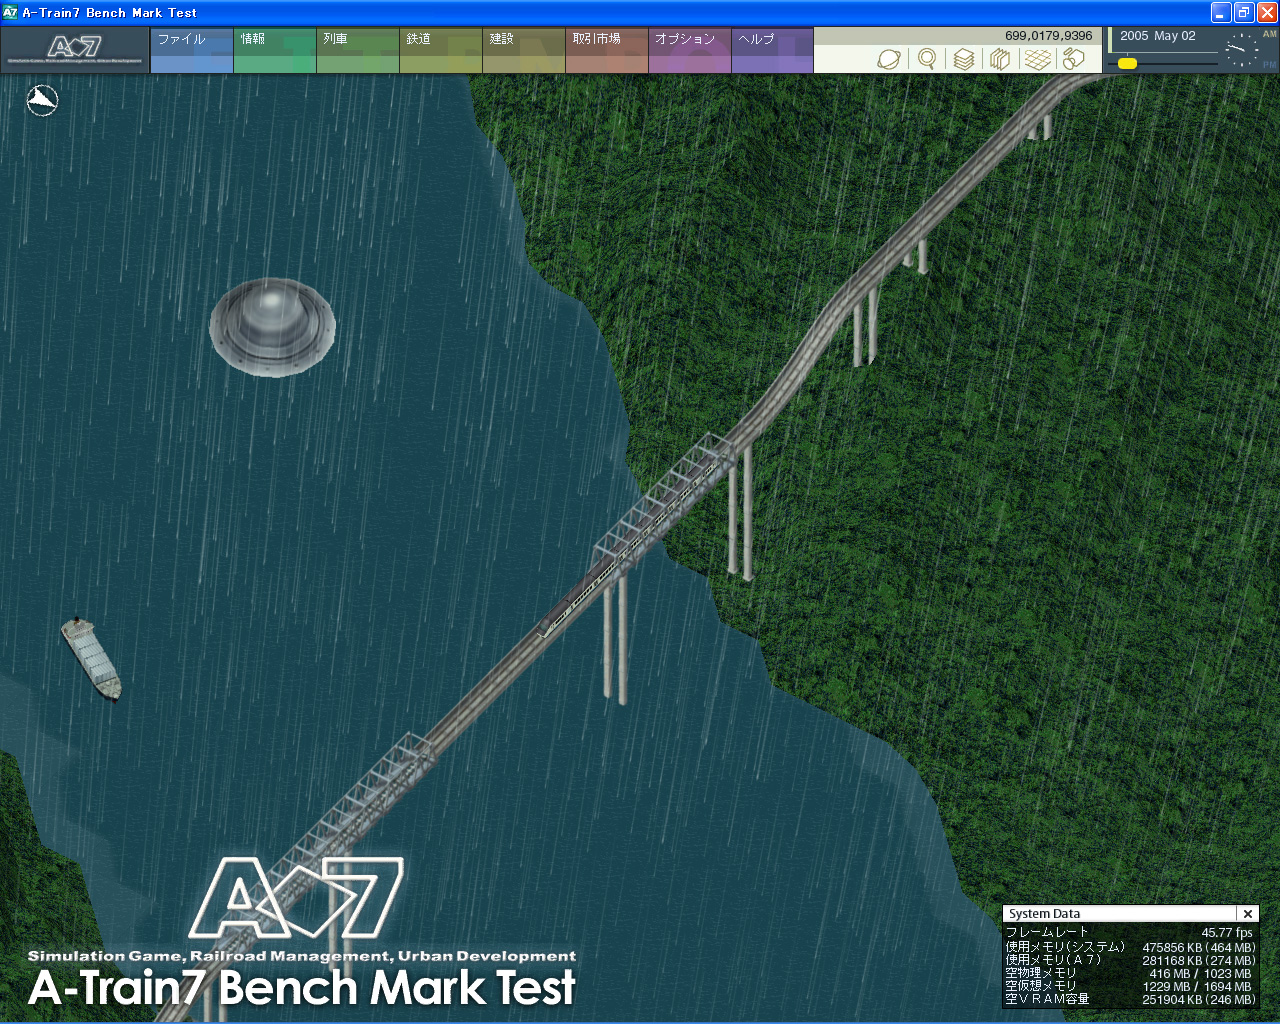Click the round domed structure in the water
Image resolution: width=1280 pixels, height=1024 pixels.
point(272,327)
